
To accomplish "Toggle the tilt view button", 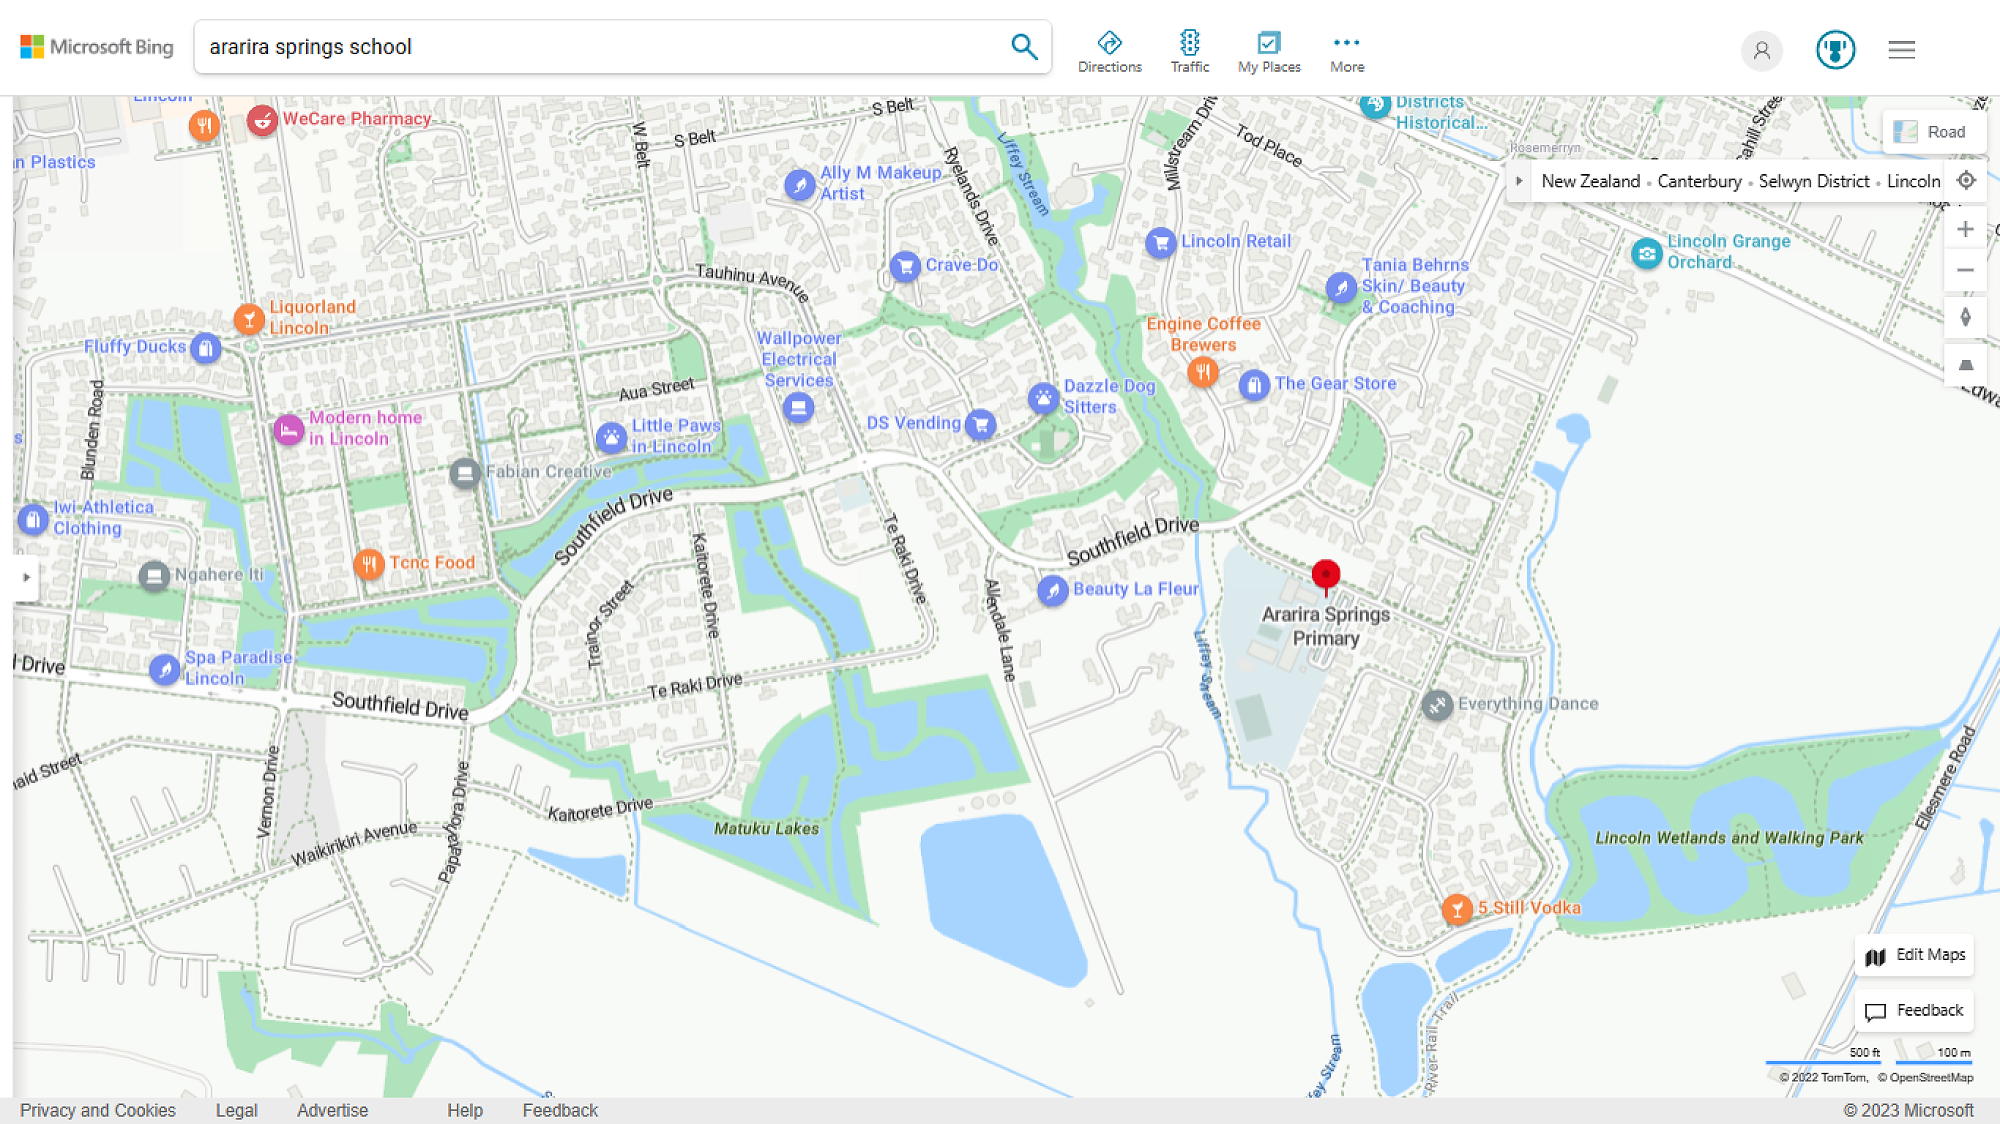I will click(1965, 365).
